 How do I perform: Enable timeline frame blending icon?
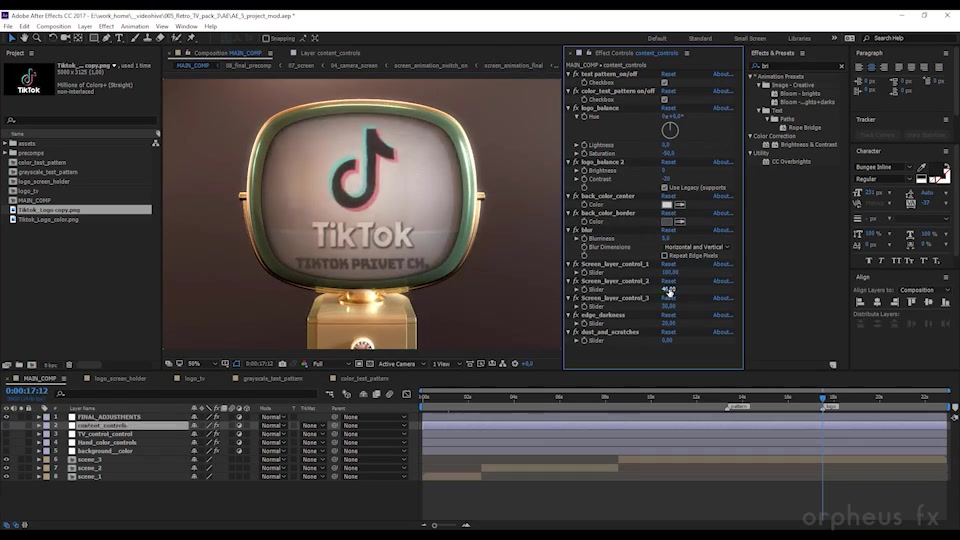point(377,394)
